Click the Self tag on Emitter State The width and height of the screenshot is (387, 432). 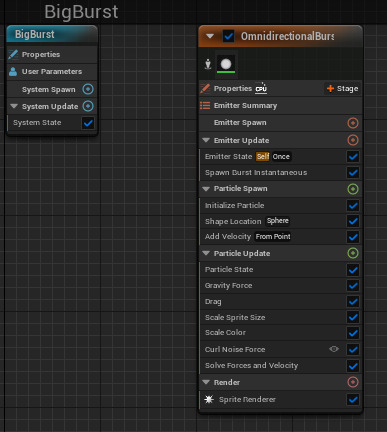(263, 156)
